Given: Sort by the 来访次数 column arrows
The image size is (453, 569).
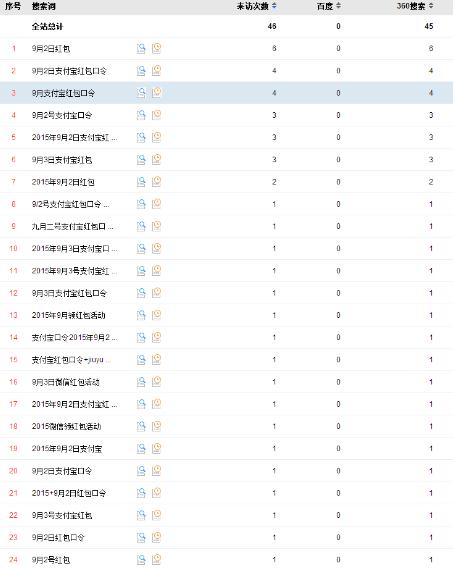Looking at the screenshot, I should 274,6.
